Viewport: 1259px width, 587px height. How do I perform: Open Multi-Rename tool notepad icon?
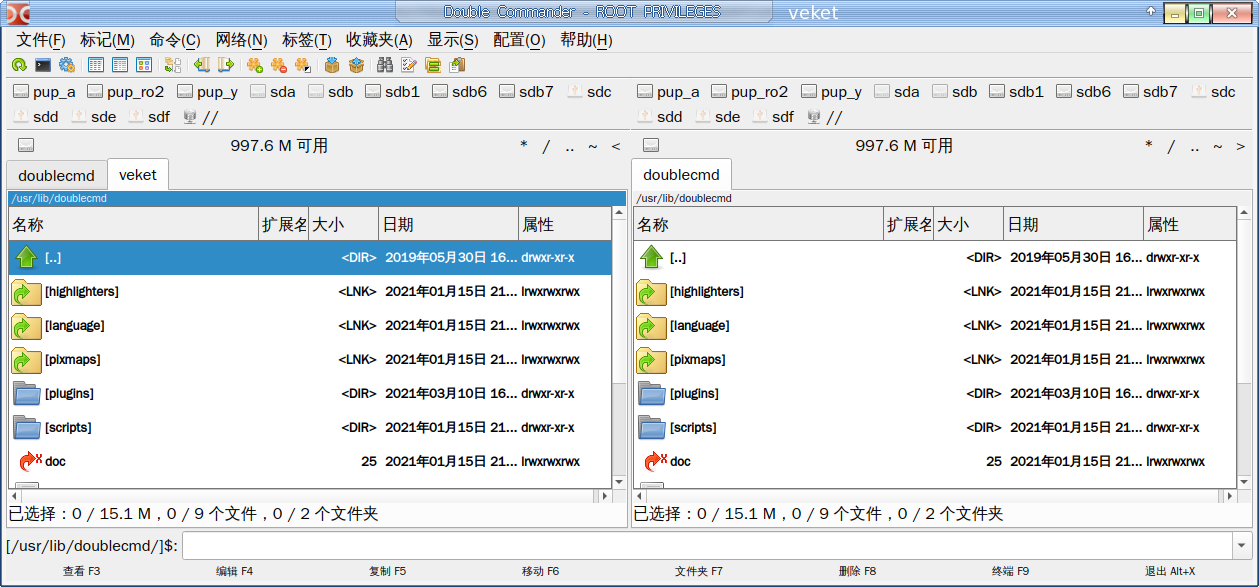point(409,66)
